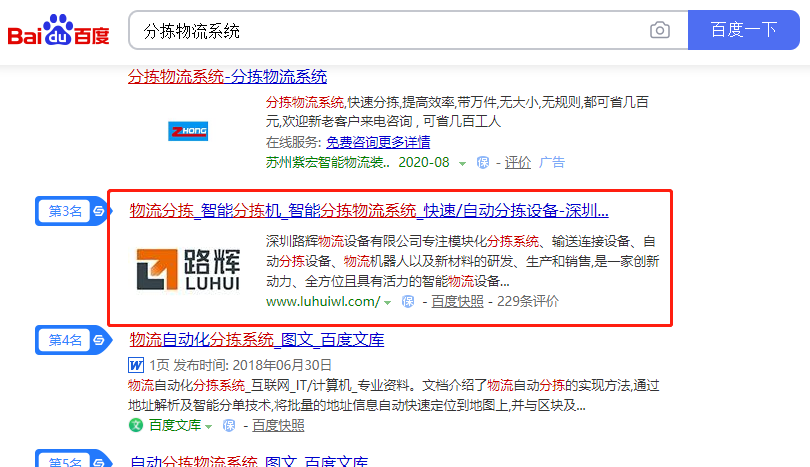Image resolution: width=810 pixels, height=467 pixels.
Task: Click 苏州紫宏智能物流装.. source text
Action: [328, 163]
